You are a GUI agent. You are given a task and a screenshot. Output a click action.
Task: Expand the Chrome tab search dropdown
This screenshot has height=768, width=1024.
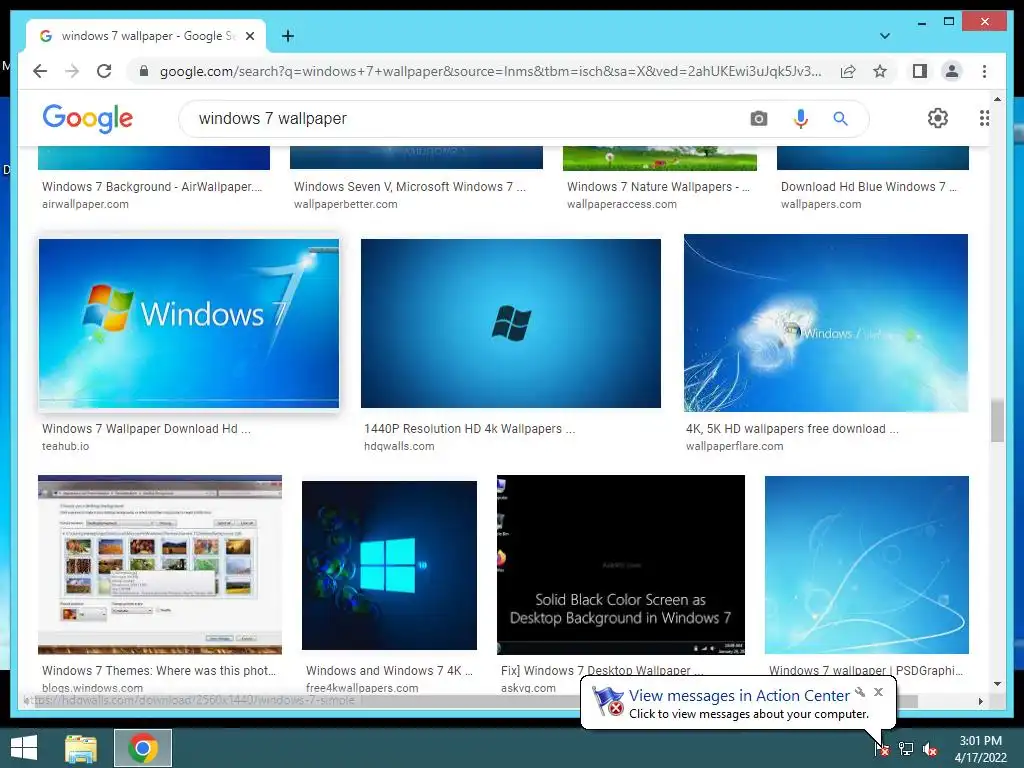coord(884,36)
